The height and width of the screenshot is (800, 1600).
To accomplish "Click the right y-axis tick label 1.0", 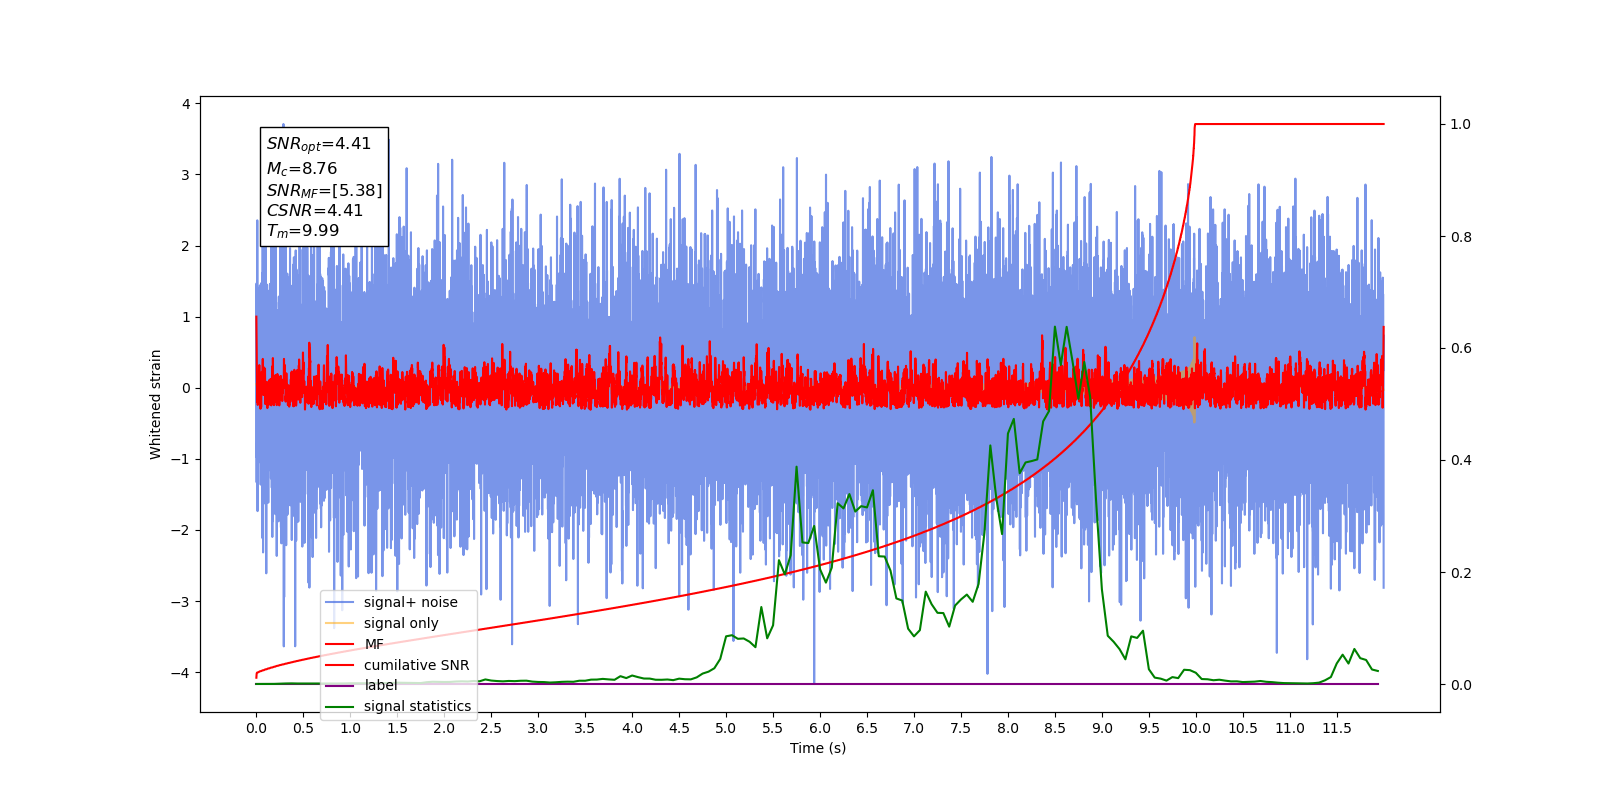I will (x=1461, y=124).
